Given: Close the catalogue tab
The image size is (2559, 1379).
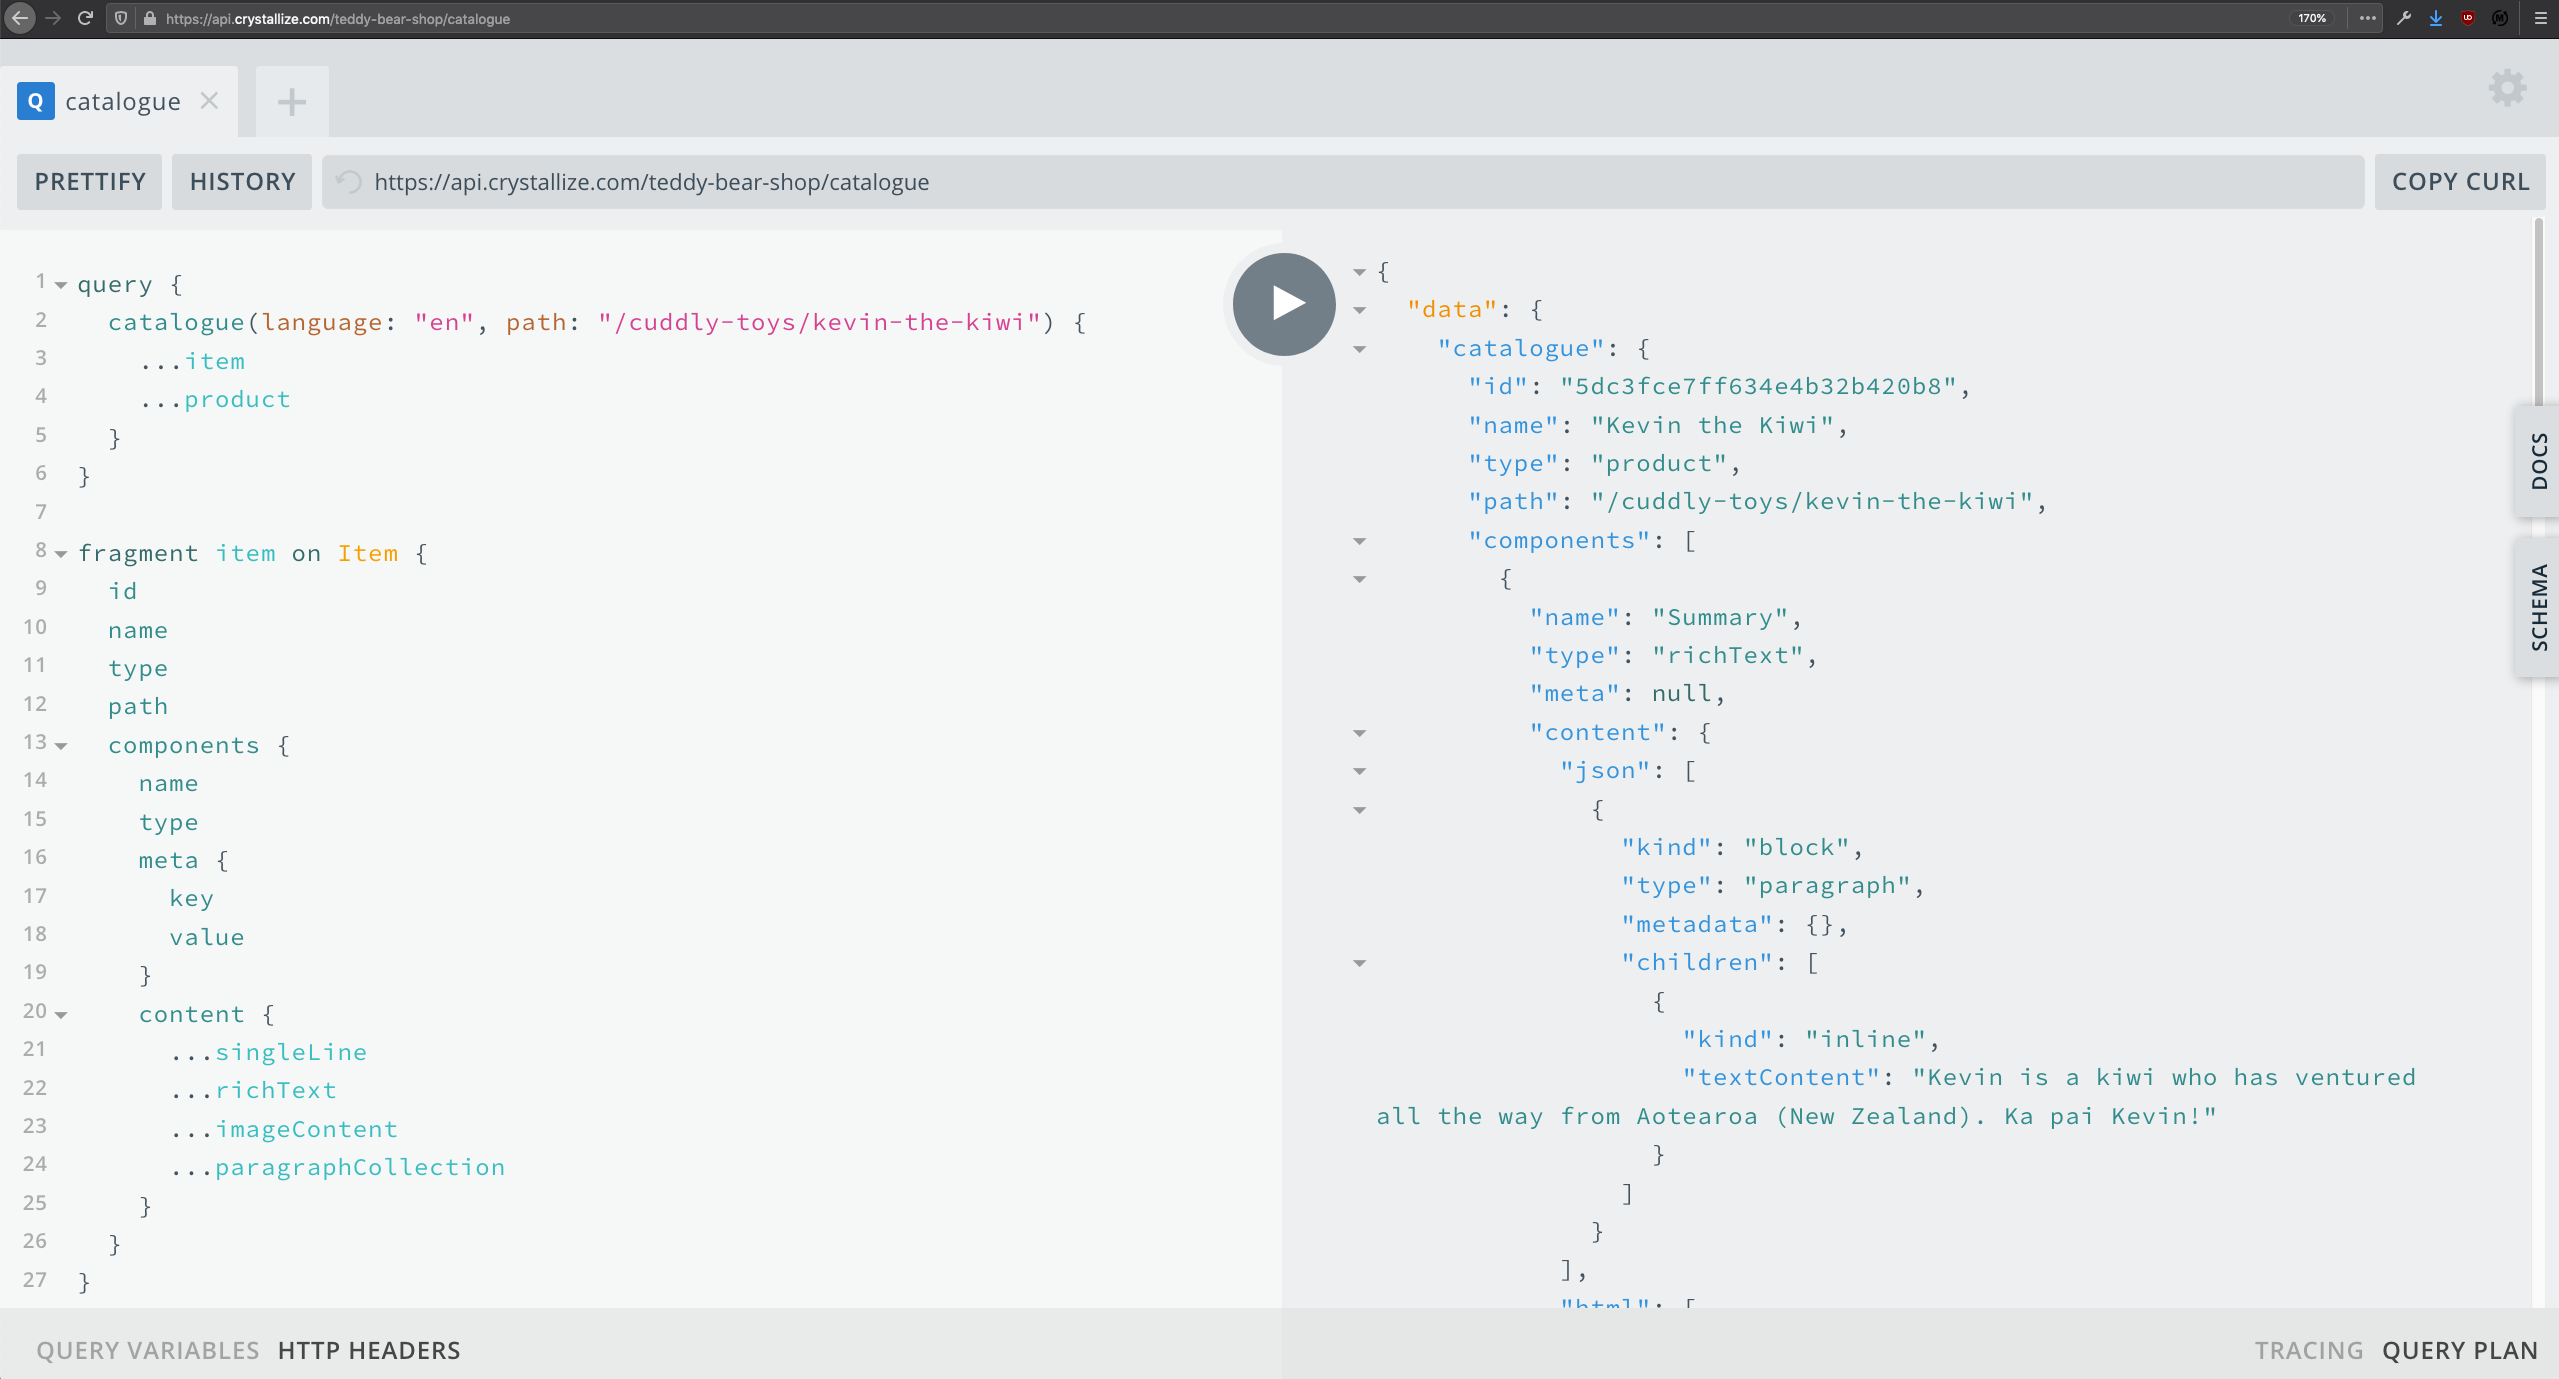Looking at the screenshot, I should (209, 101).
